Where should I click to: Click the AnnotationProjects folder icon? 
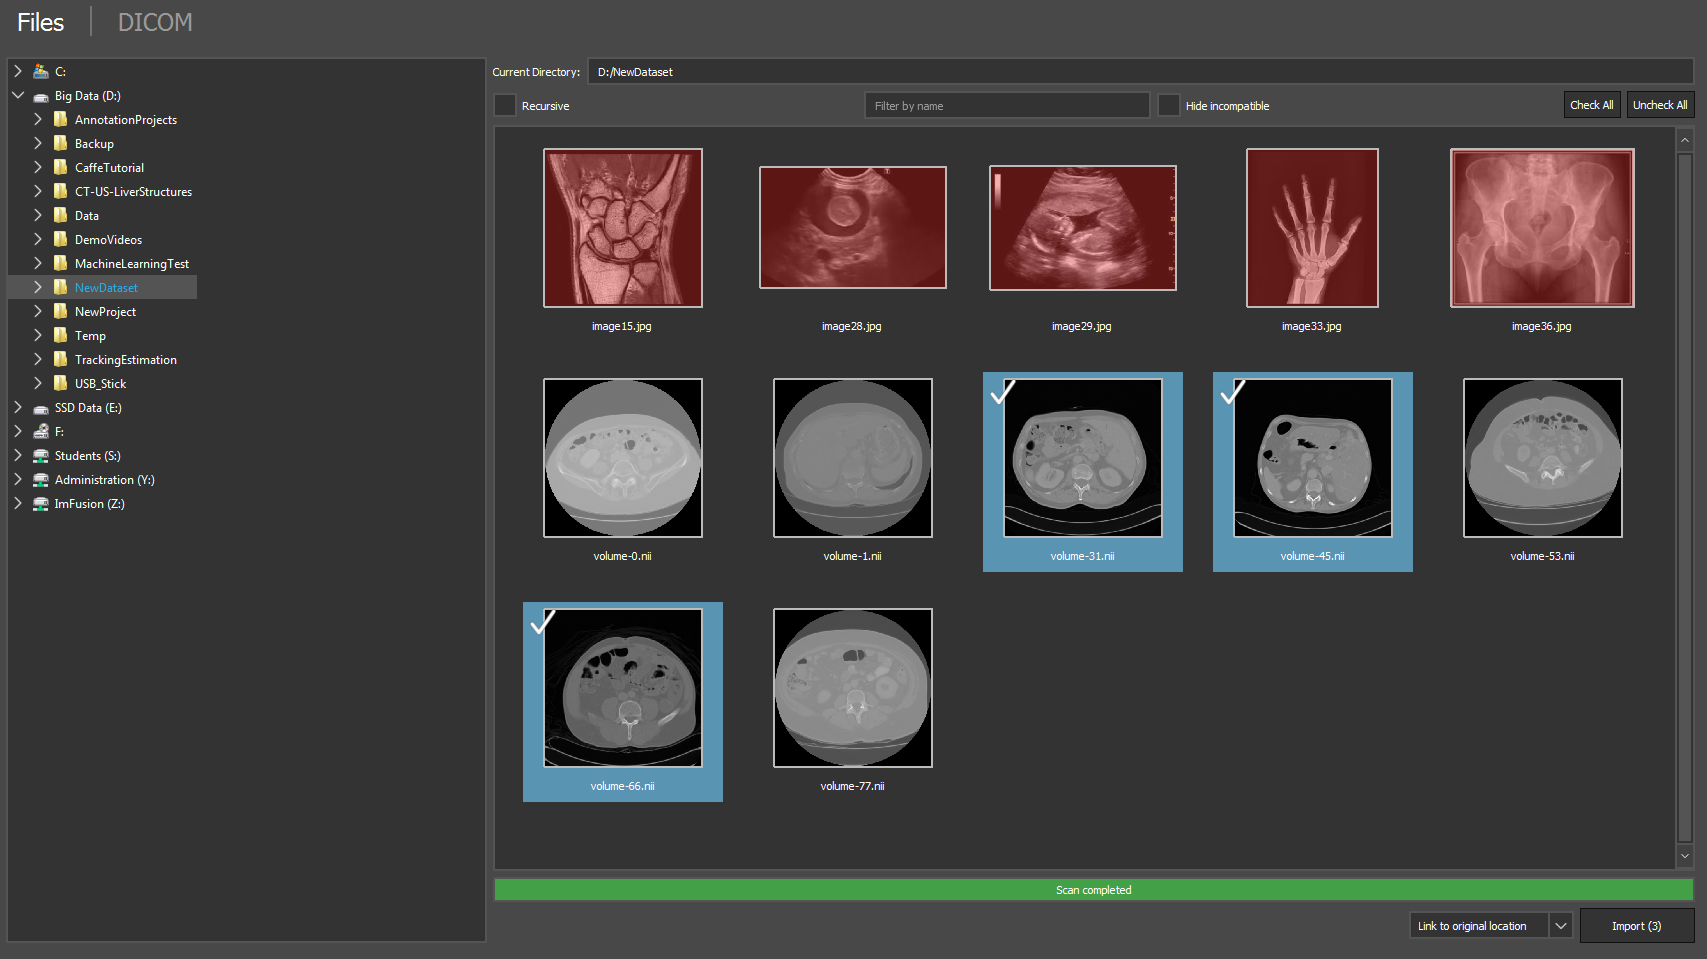[x=61, y=119]
